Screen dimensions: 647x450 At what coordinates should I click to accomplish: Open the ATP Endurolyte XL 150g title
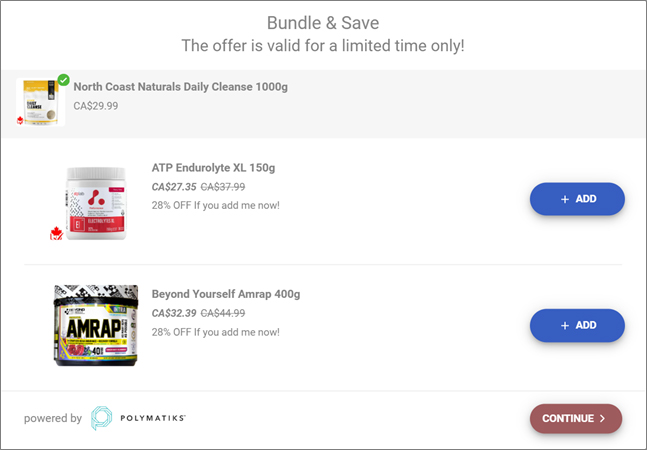(x=213, y=168)
